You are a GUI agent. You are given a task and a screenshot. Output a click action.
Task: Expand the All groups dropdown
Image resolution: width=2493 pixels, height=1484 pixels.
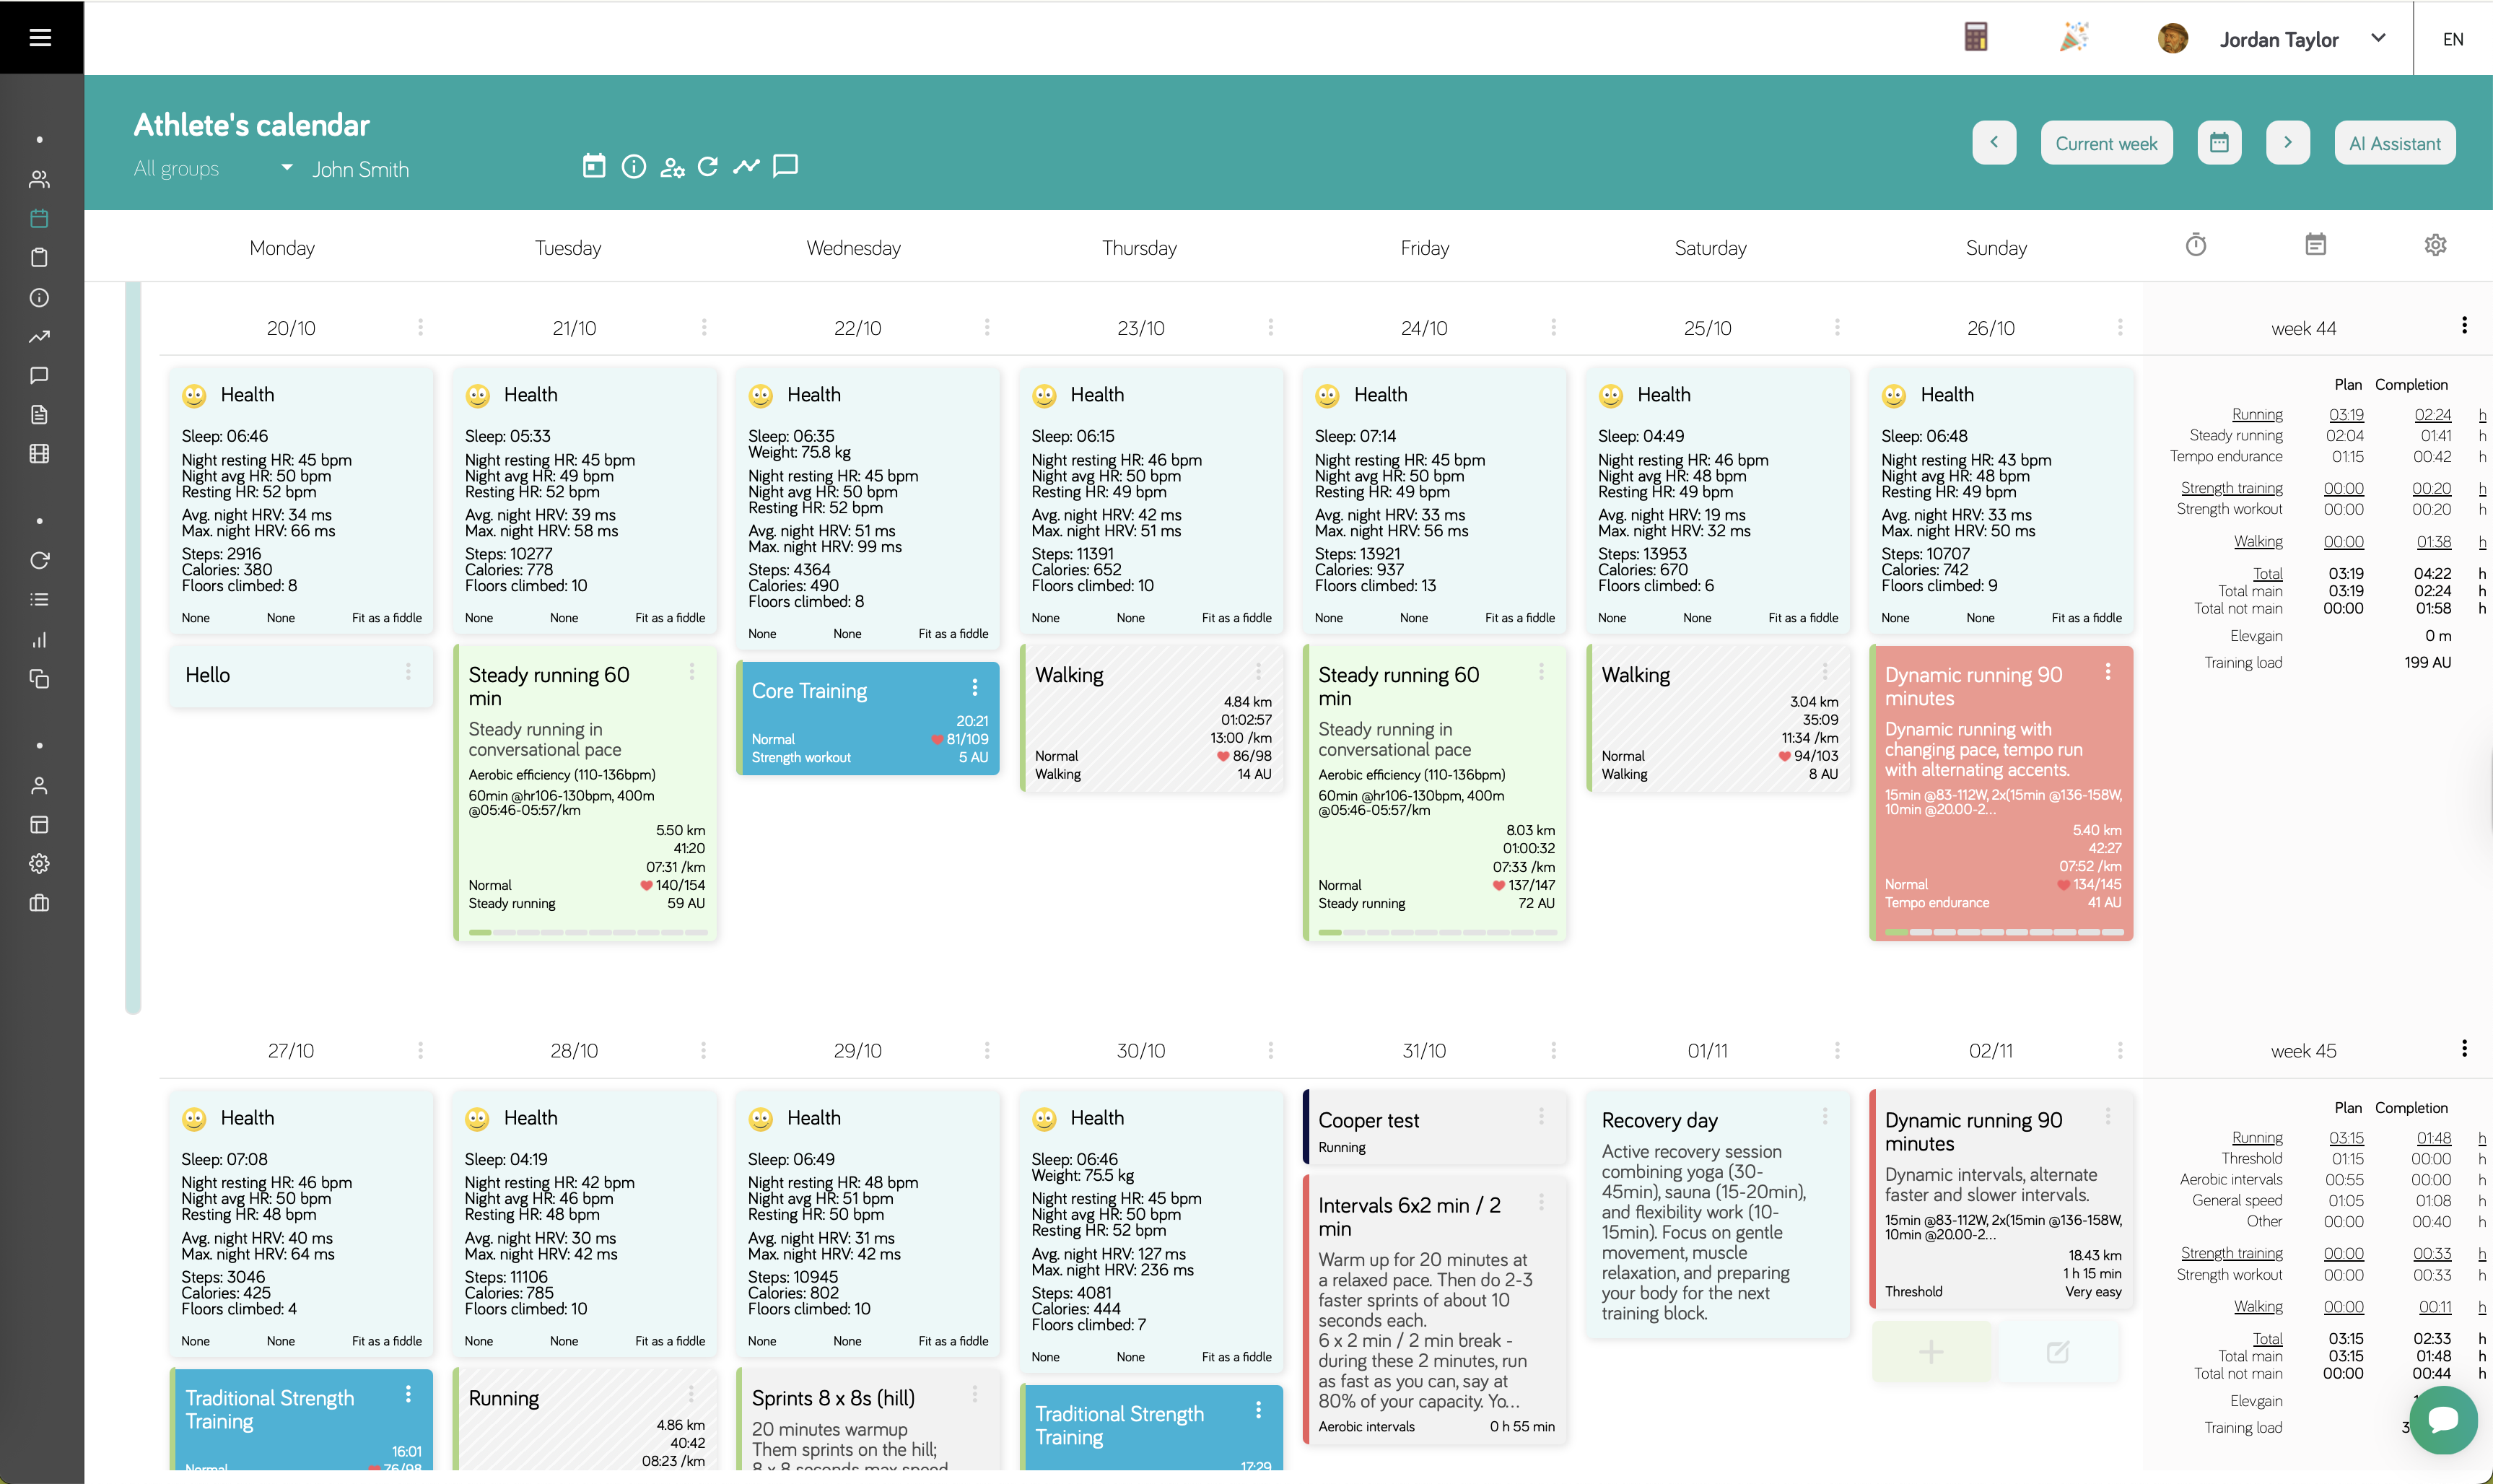pyautogui.click(x=286, y=168)
